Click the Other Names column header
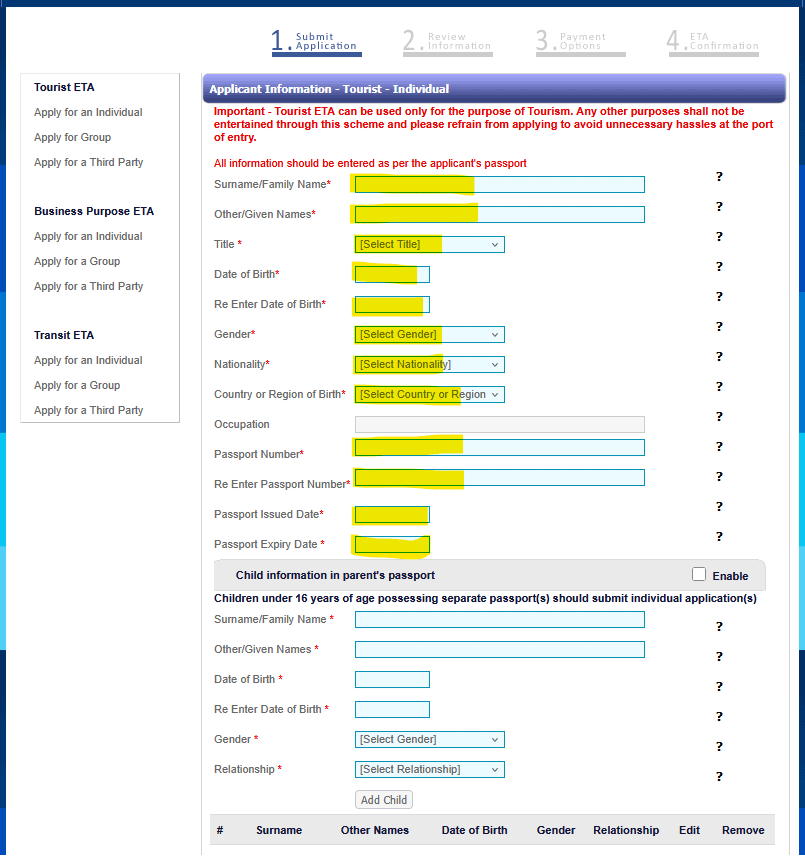The height and width of the screenshot is (856, 805). (x=374, y=830)
